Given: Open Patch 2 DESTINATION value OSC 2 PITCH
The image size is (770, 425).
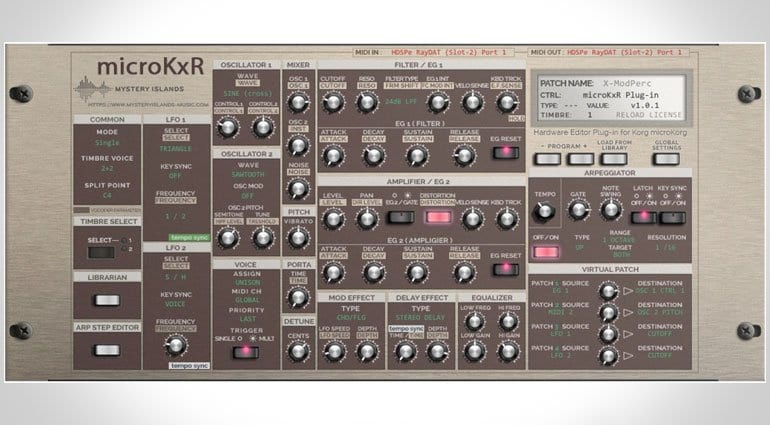Looking at the screenshot, I should click(660, 312).
